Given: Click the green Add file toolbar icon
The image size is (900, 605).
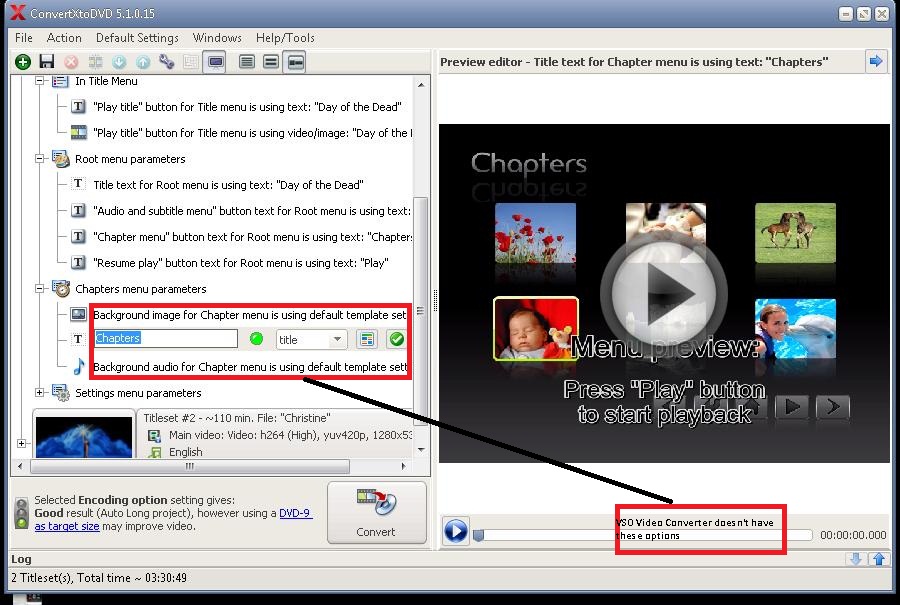Looking at the screenshot, I should click(23, 61).
